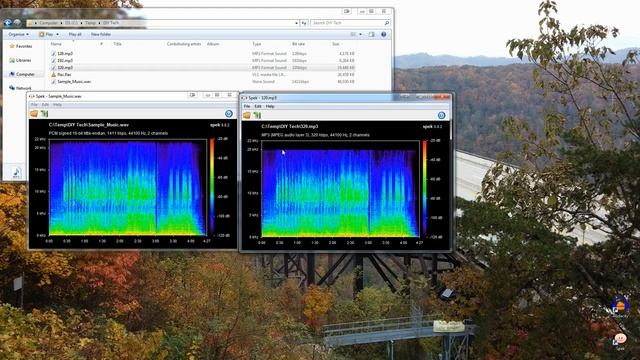The height and width of the screenshot is (360, 640).
Task: Click Temp breadcrumb in address bar
Action: click(x=90, y=23)
